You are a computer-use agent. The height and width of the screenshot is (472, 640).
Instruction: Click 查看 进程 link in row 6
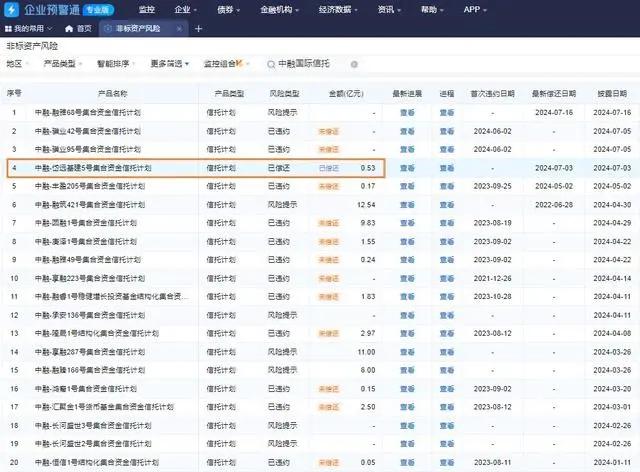(x=447, y=205)
